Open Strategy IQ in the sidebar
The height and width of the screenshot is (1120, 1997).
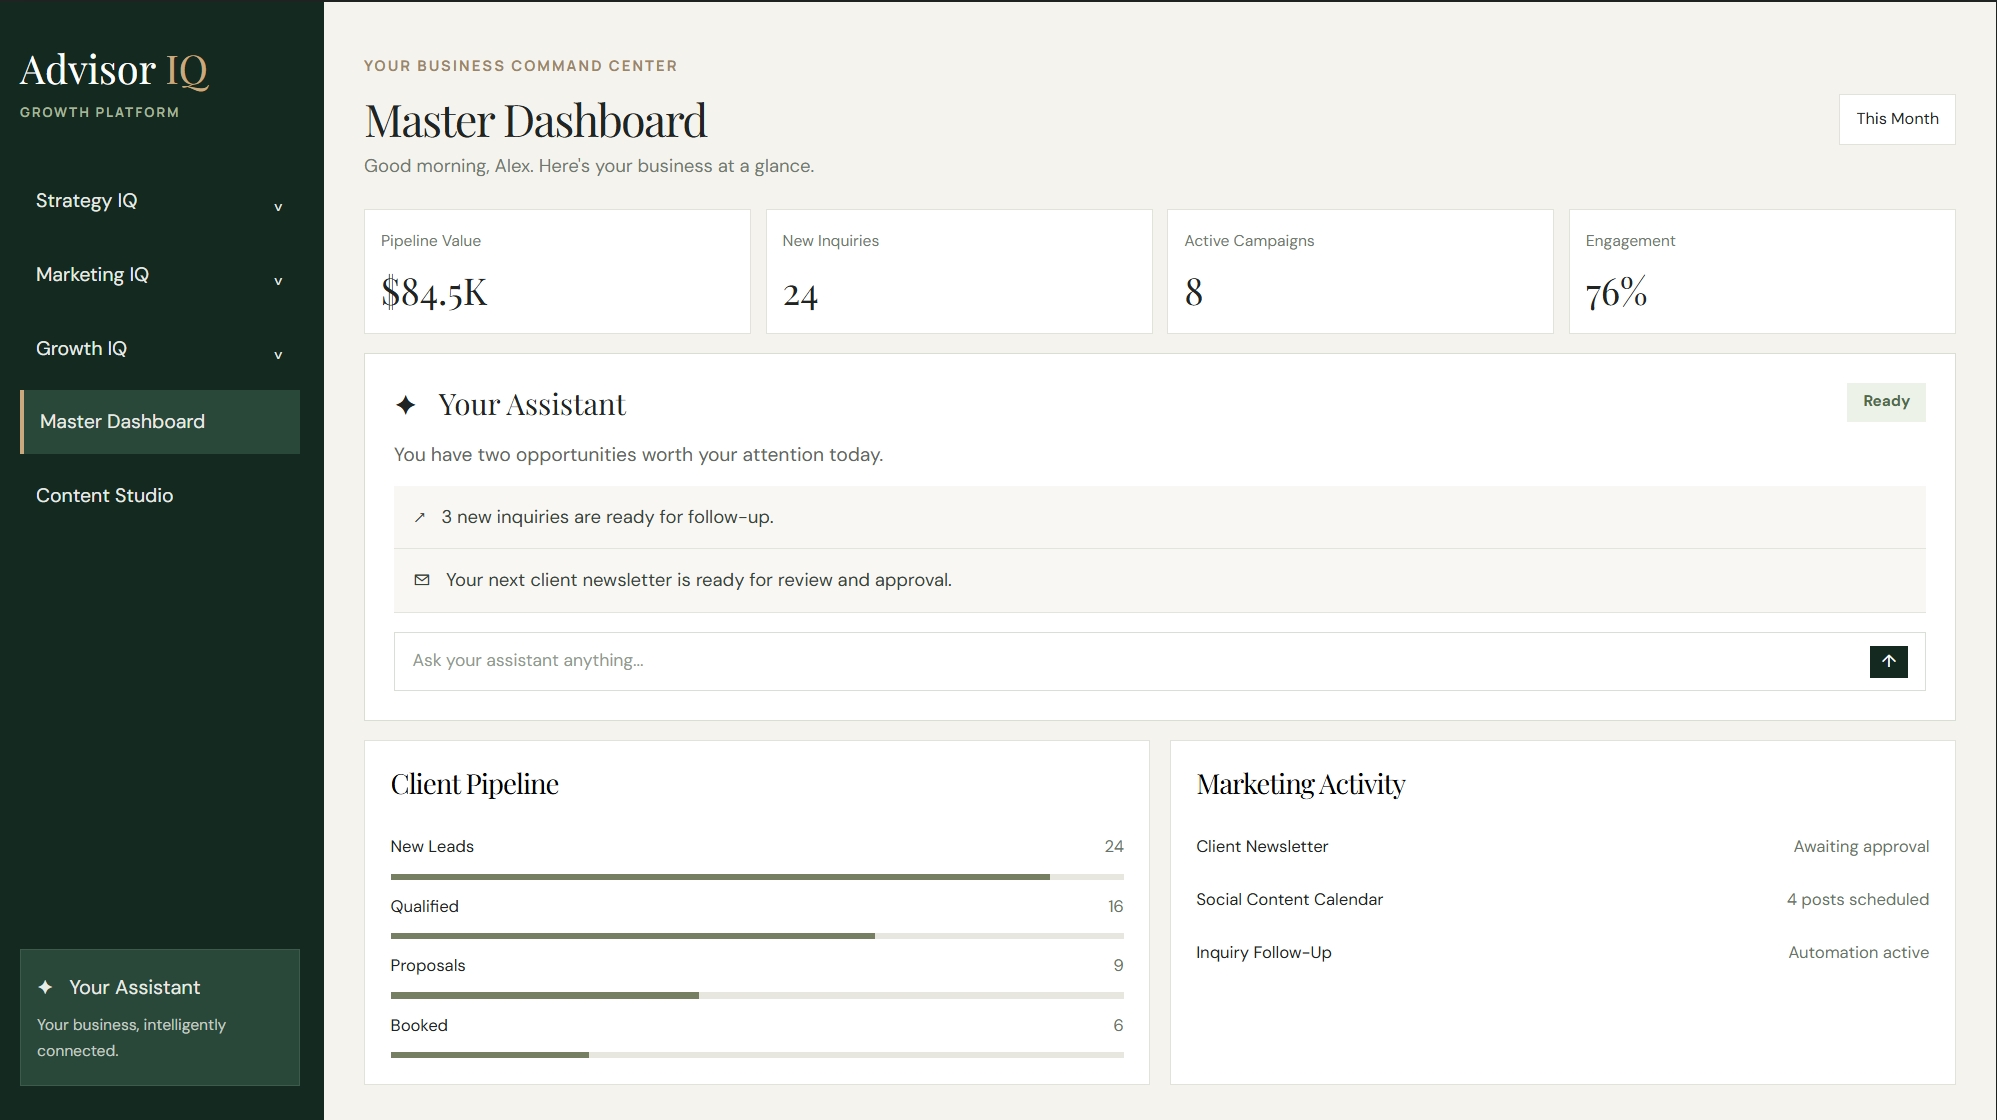coord(160,201)
